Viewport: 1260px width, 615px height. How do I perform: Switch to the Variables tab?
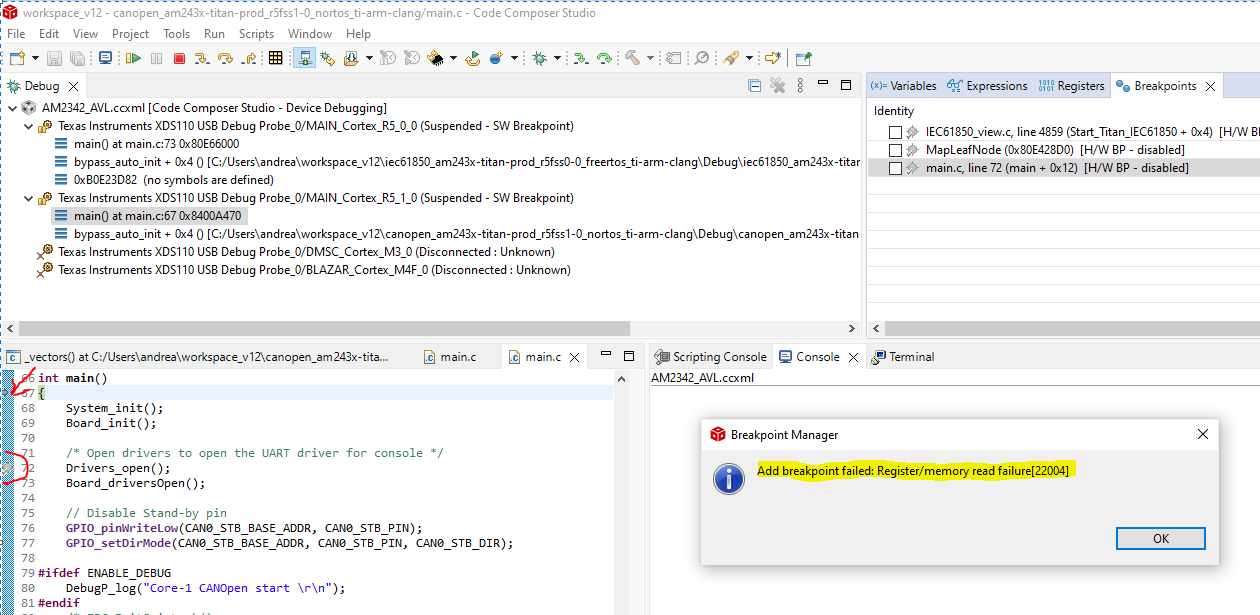click(904, 86)
